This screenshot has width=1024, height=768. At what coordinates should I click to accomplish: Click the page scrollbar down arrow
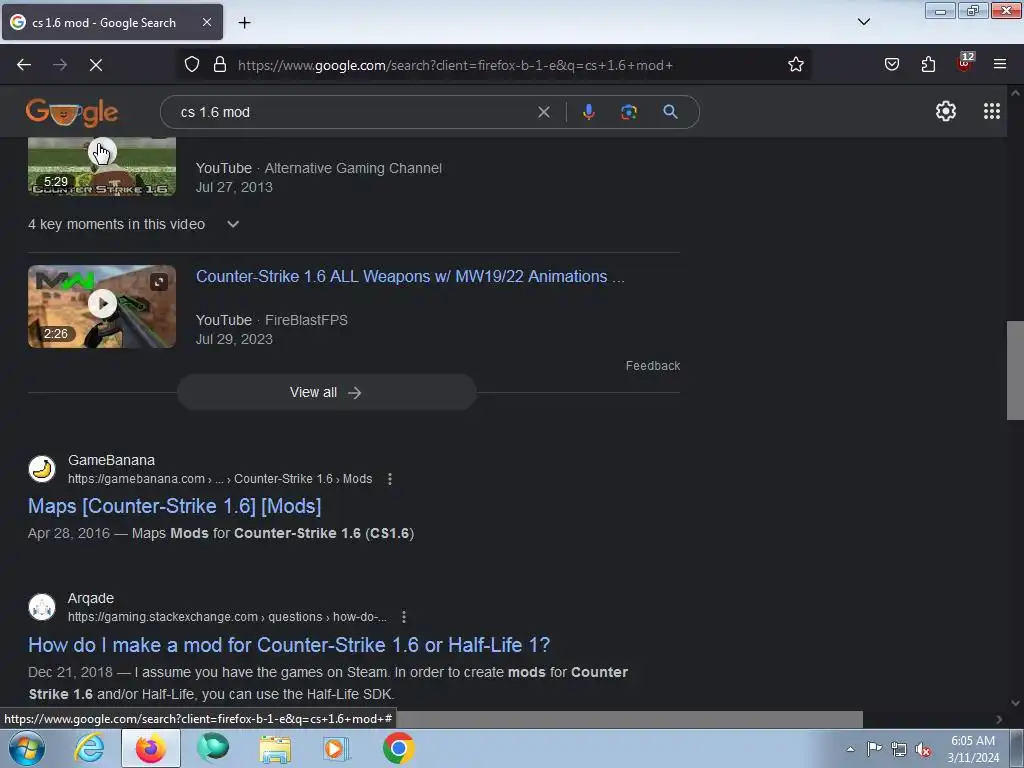(1015, 703)
